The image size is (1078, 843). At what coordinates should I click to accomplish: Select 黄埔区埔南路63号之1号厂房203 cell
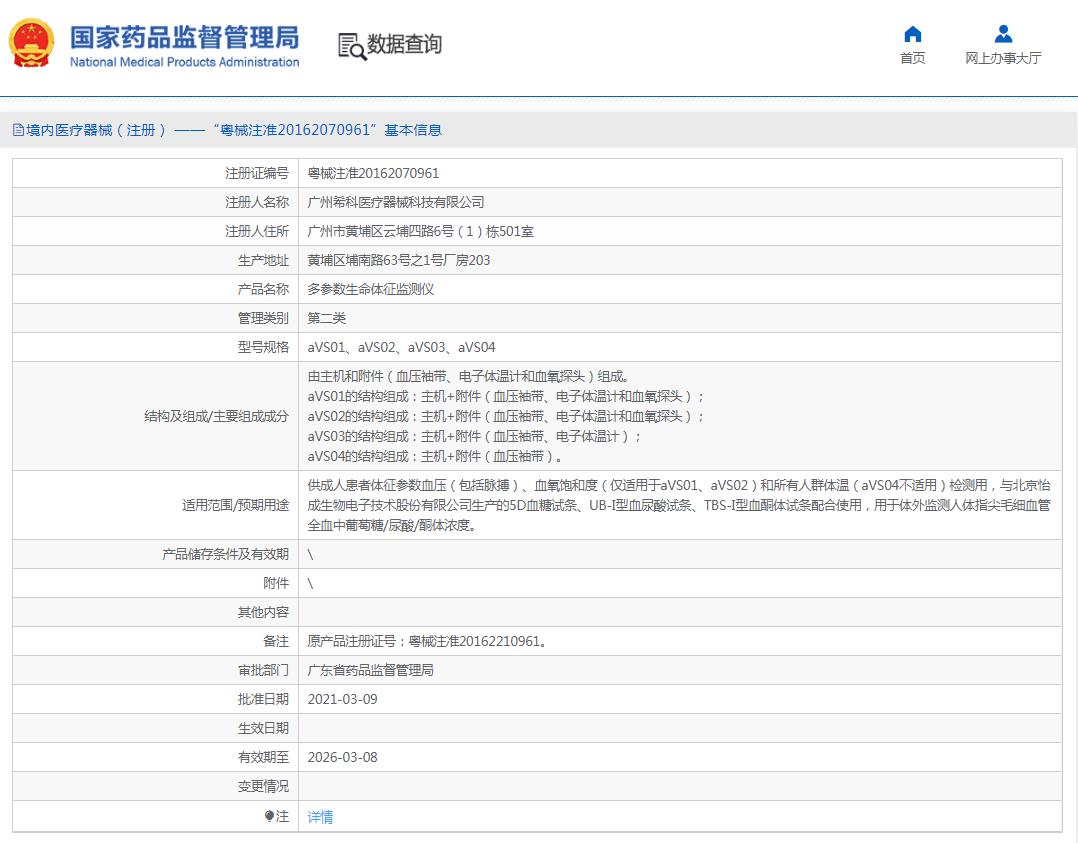tap(399, 260)
